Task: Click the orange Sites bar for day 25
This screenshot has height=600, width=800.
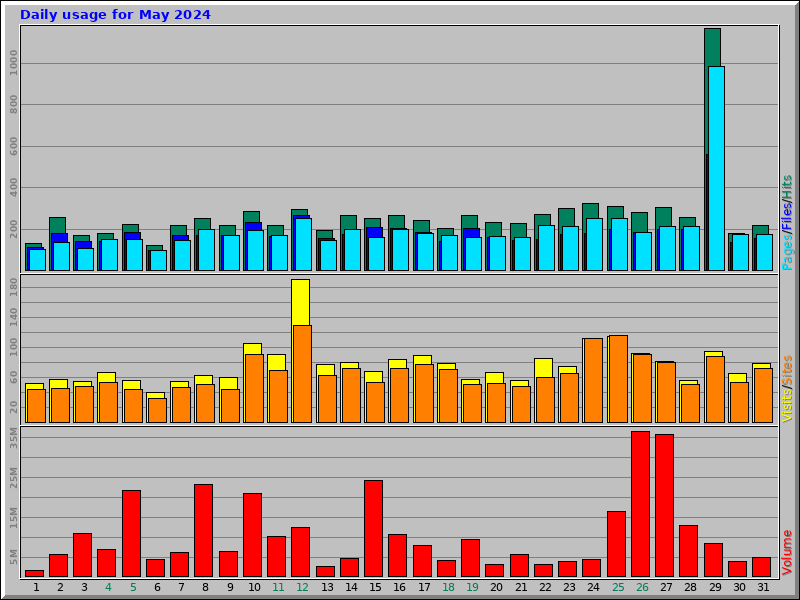Action: pos(618,379)
